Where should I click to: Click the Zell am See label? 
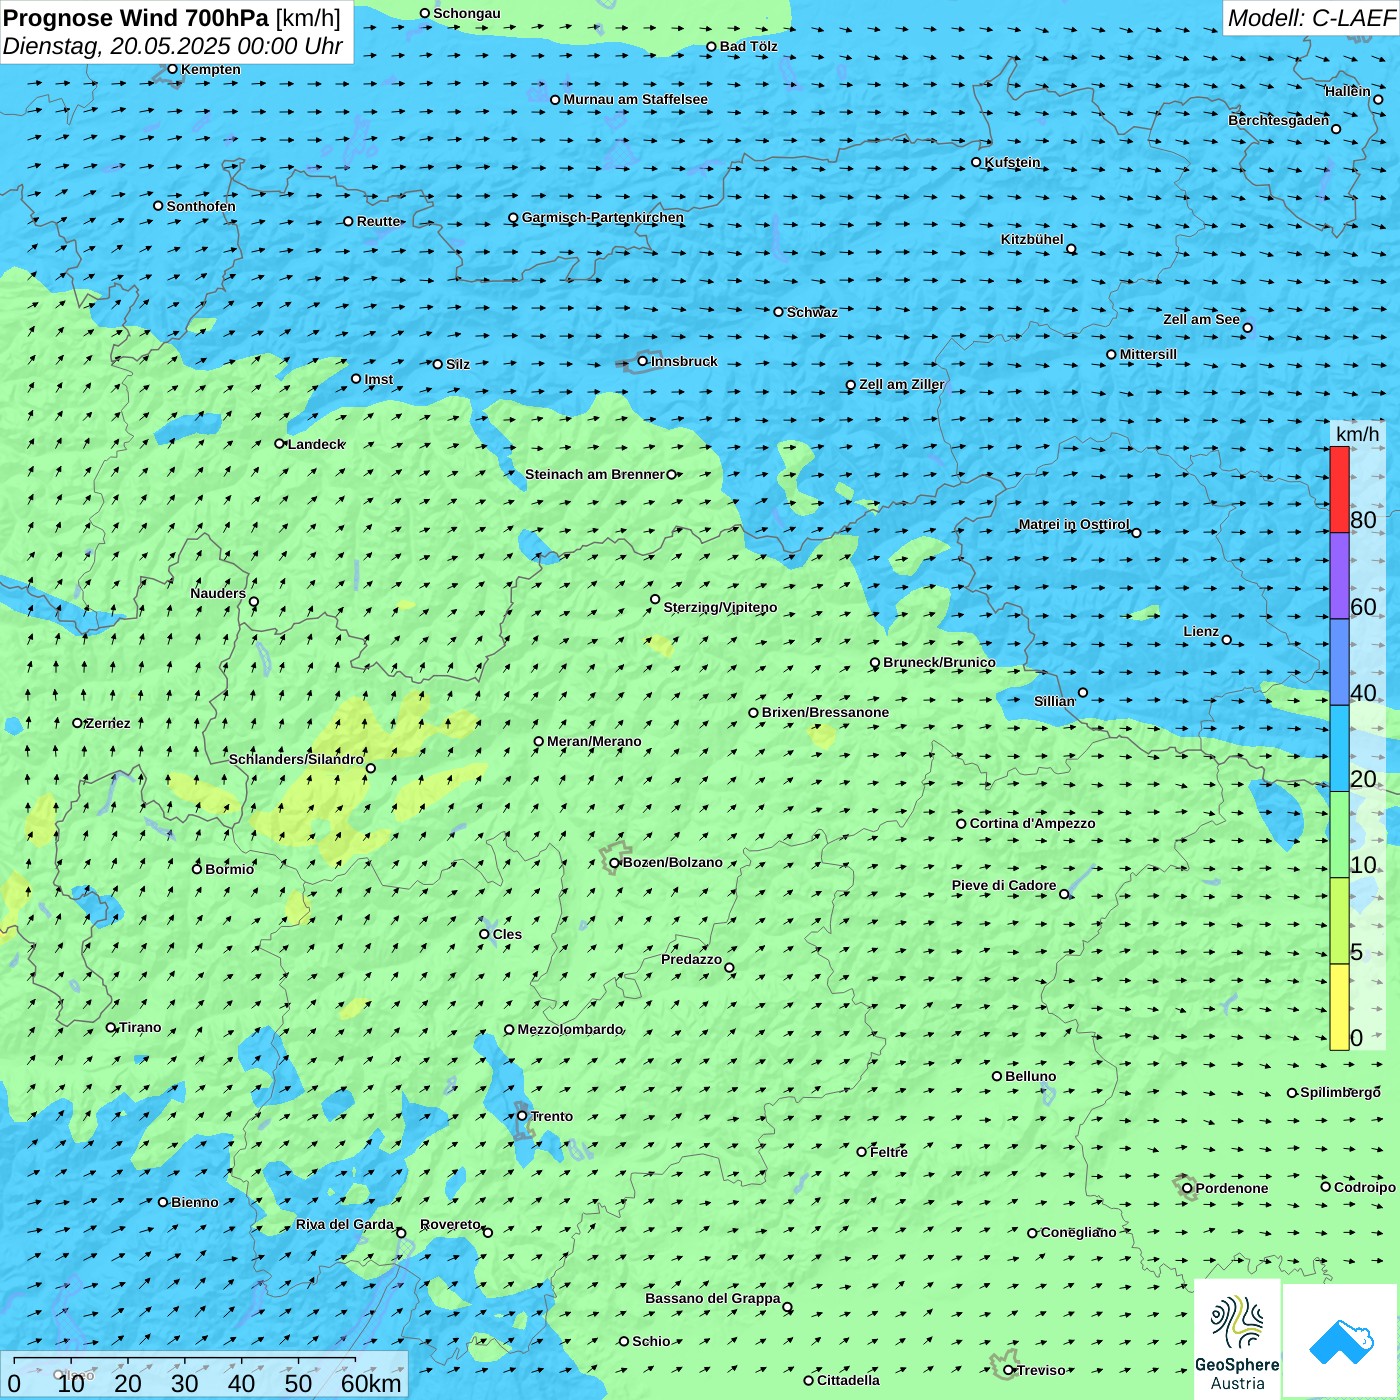pyautogui.click(x=1201, y=320)
